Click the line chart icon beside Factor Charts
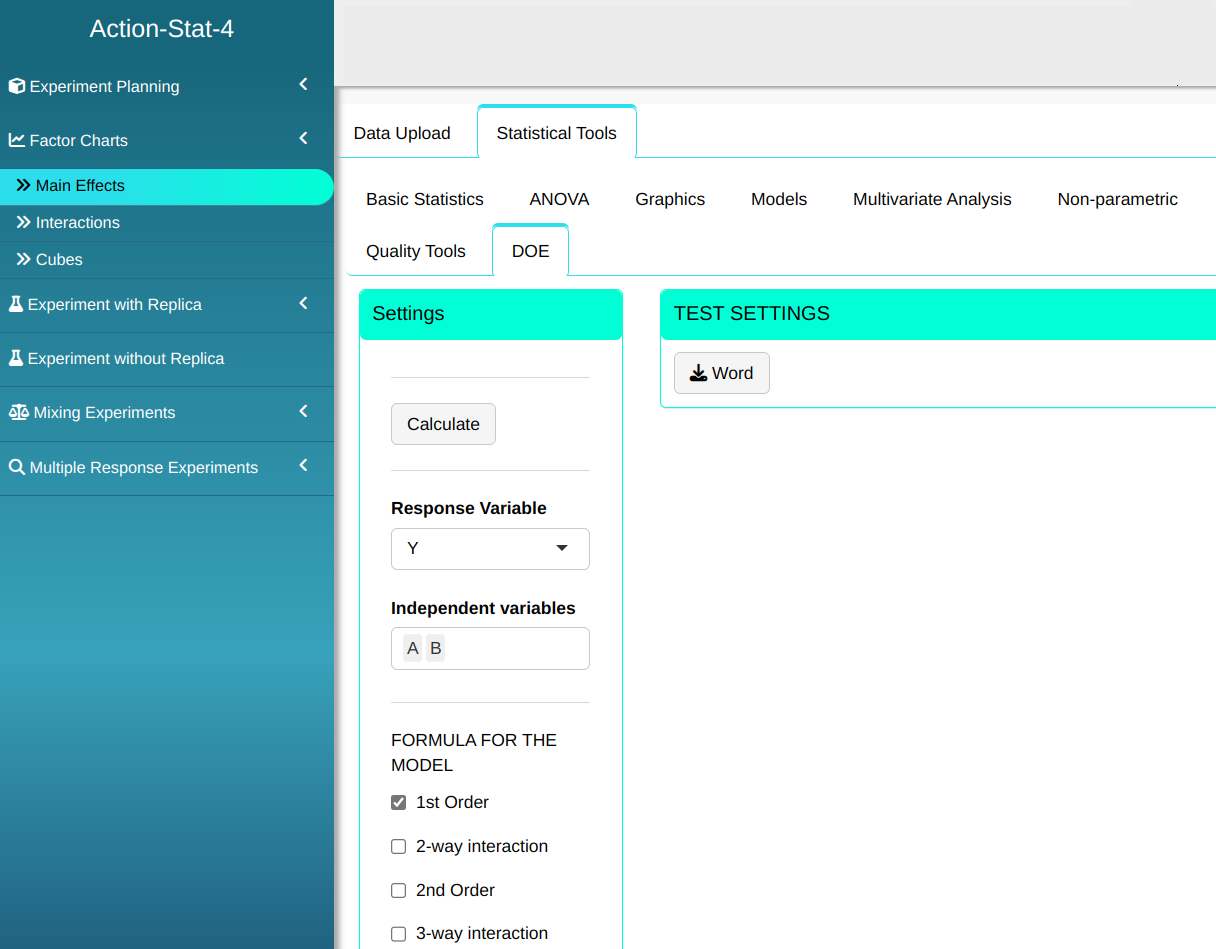This screenshot has width=1216, height=949. click(17, 140)
